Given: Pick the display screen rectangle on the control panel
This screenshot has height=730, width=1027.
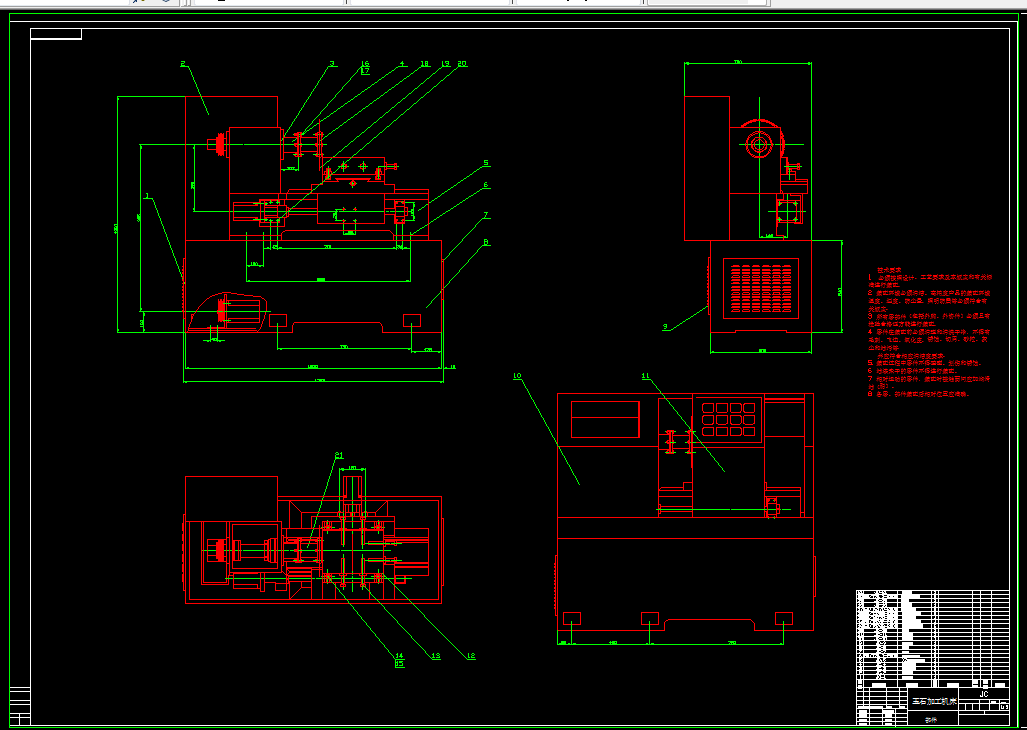Looking at the screenshot, I should 605,419.
